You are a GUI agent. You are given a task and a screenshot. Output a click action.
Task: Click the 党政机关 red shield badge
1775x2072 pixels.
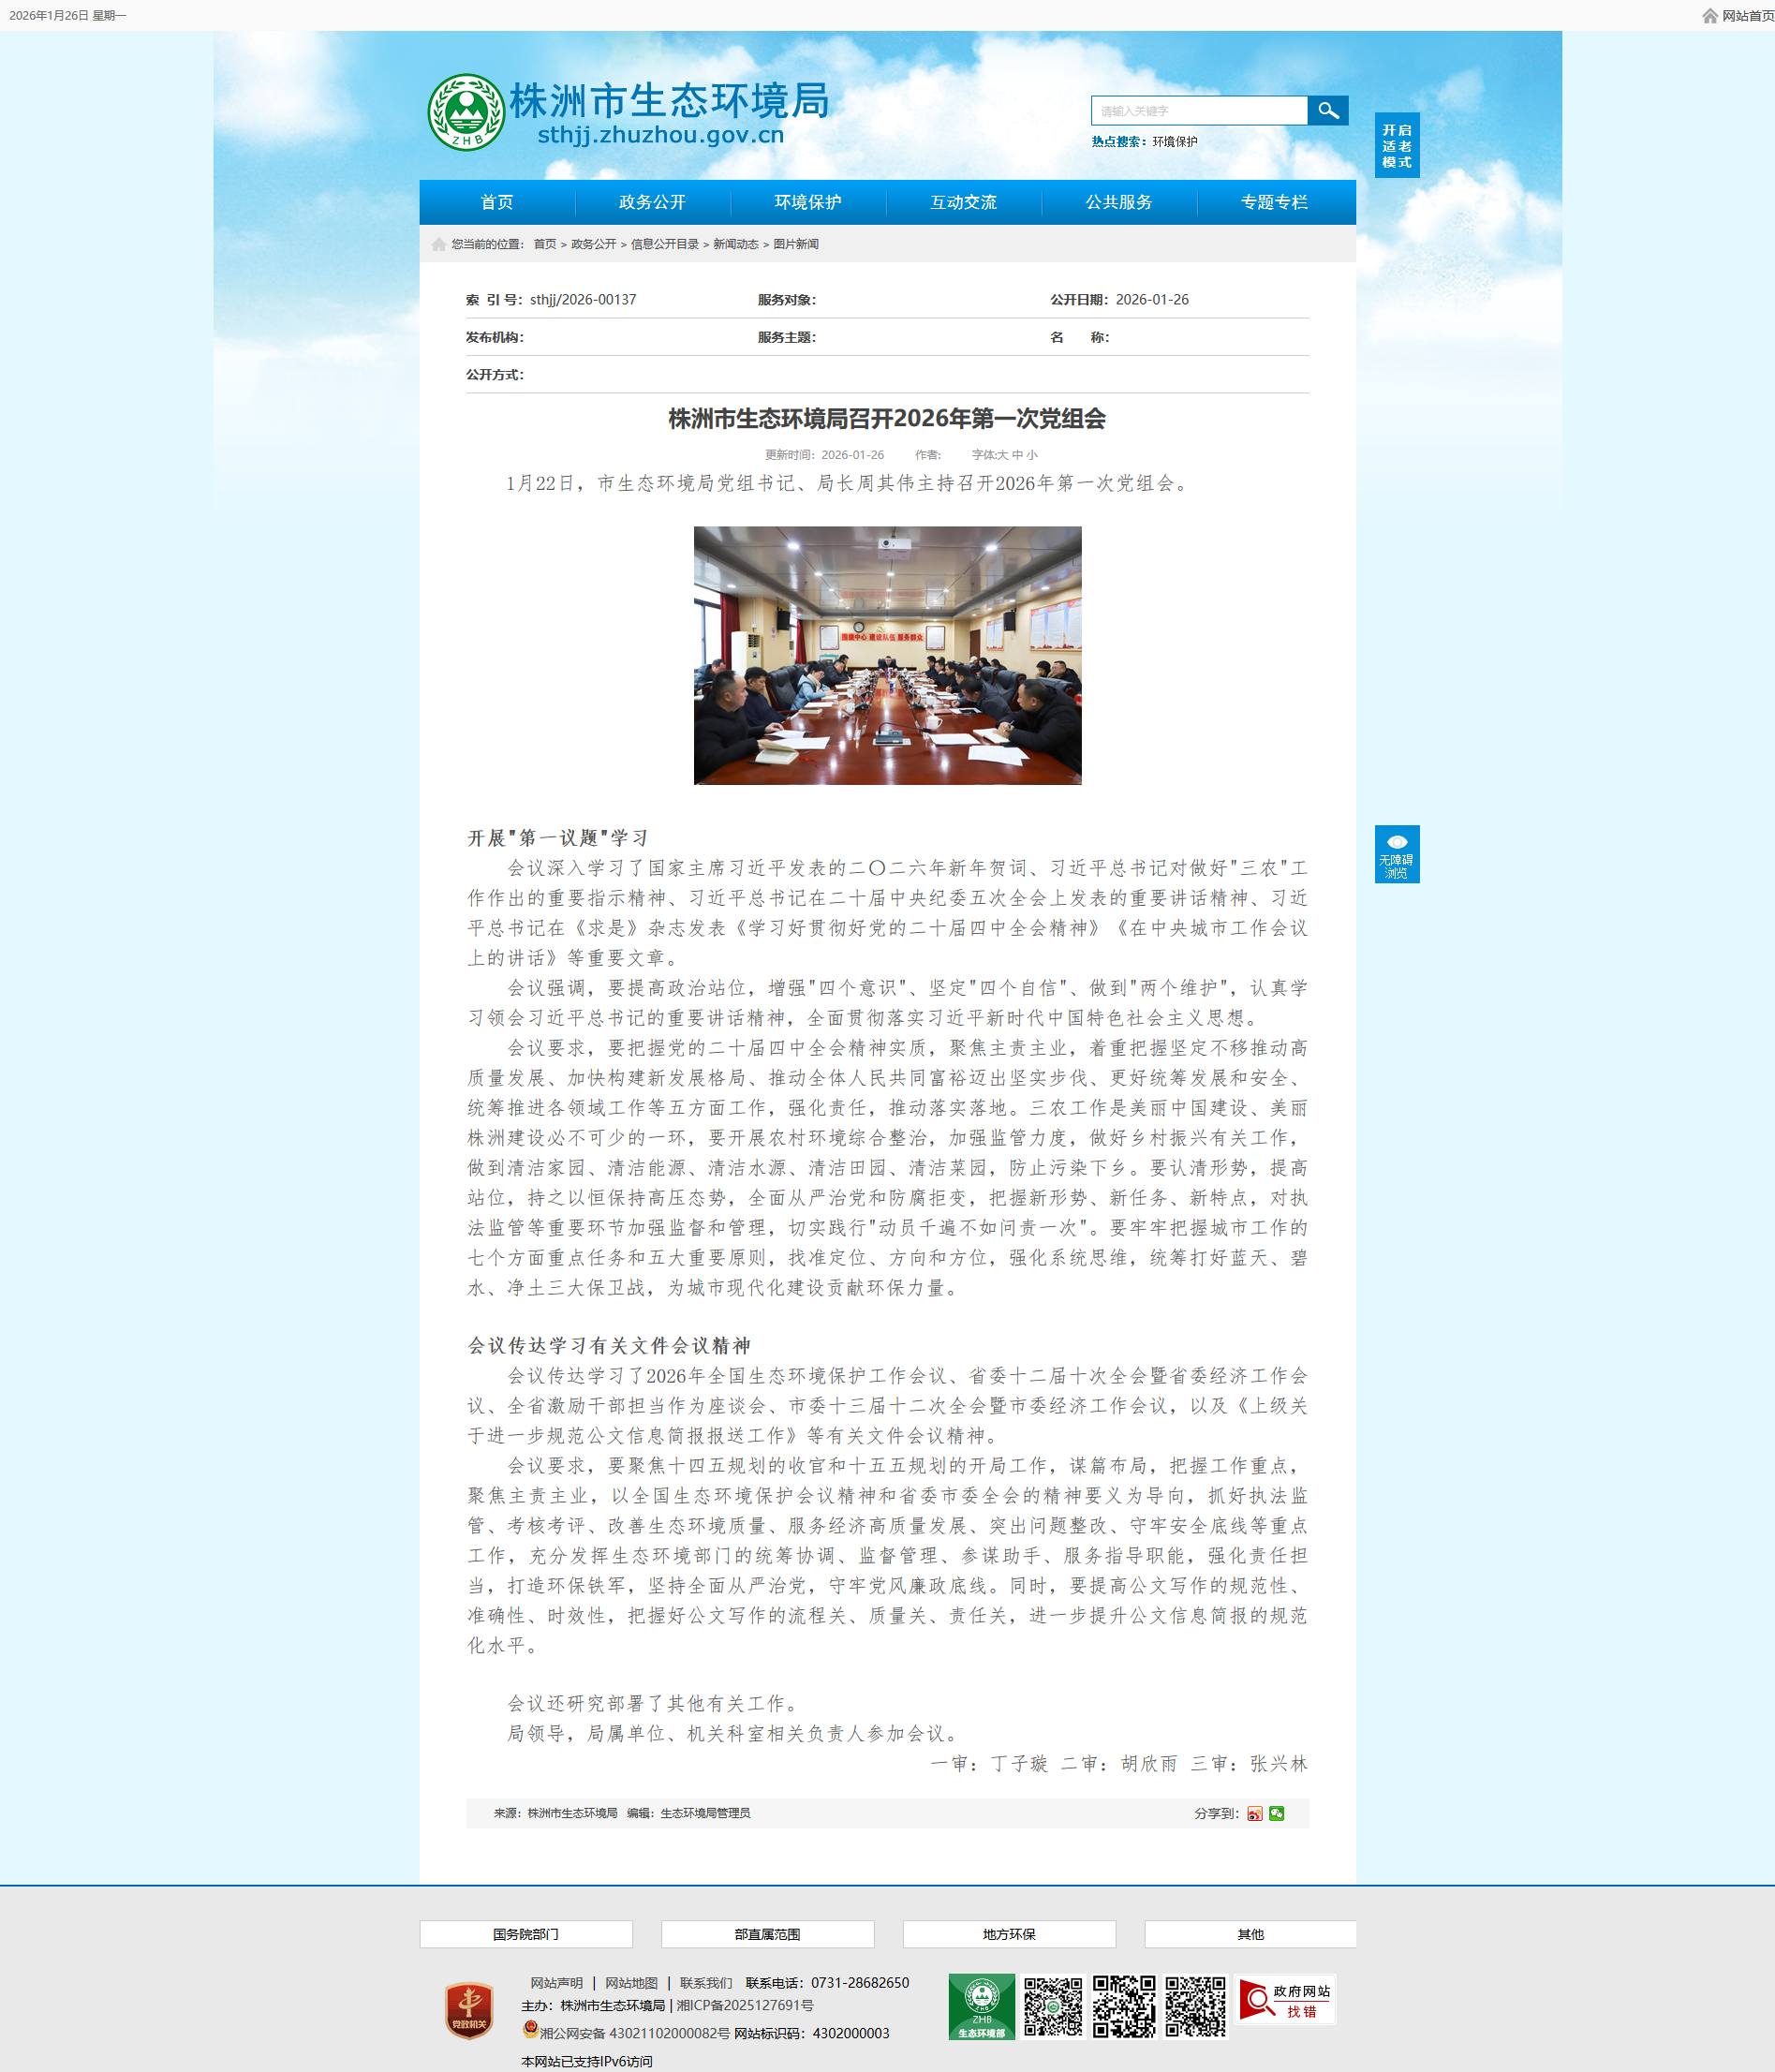click(x=469, y=2010)
